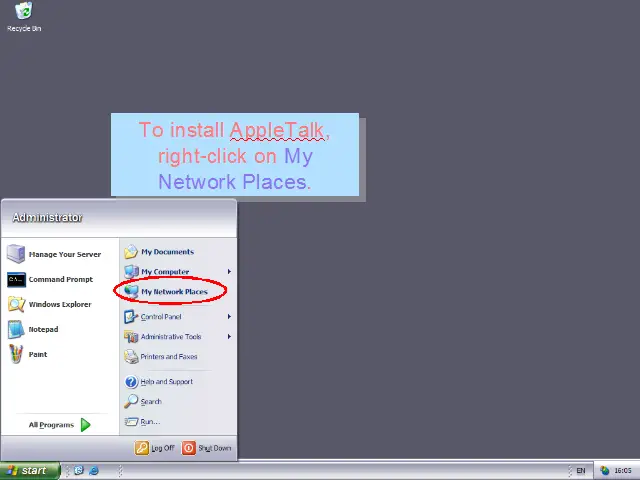
Task: Click the Manage Your Server label
Action: 64,254
